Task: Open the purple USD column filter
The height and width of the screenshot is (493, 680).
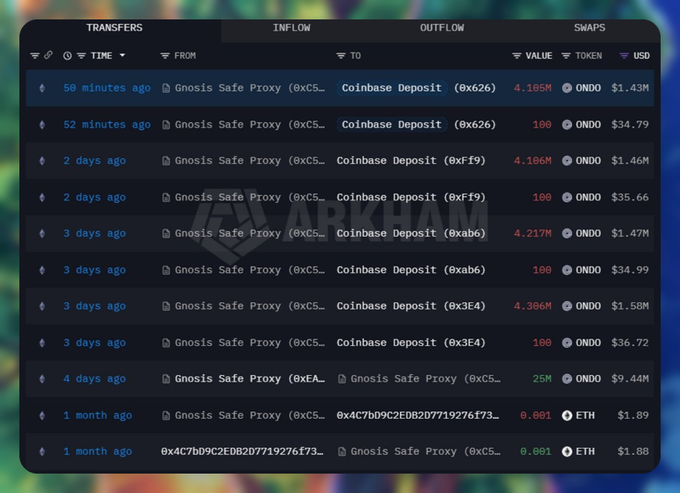Action: click(x=624, y=56)
